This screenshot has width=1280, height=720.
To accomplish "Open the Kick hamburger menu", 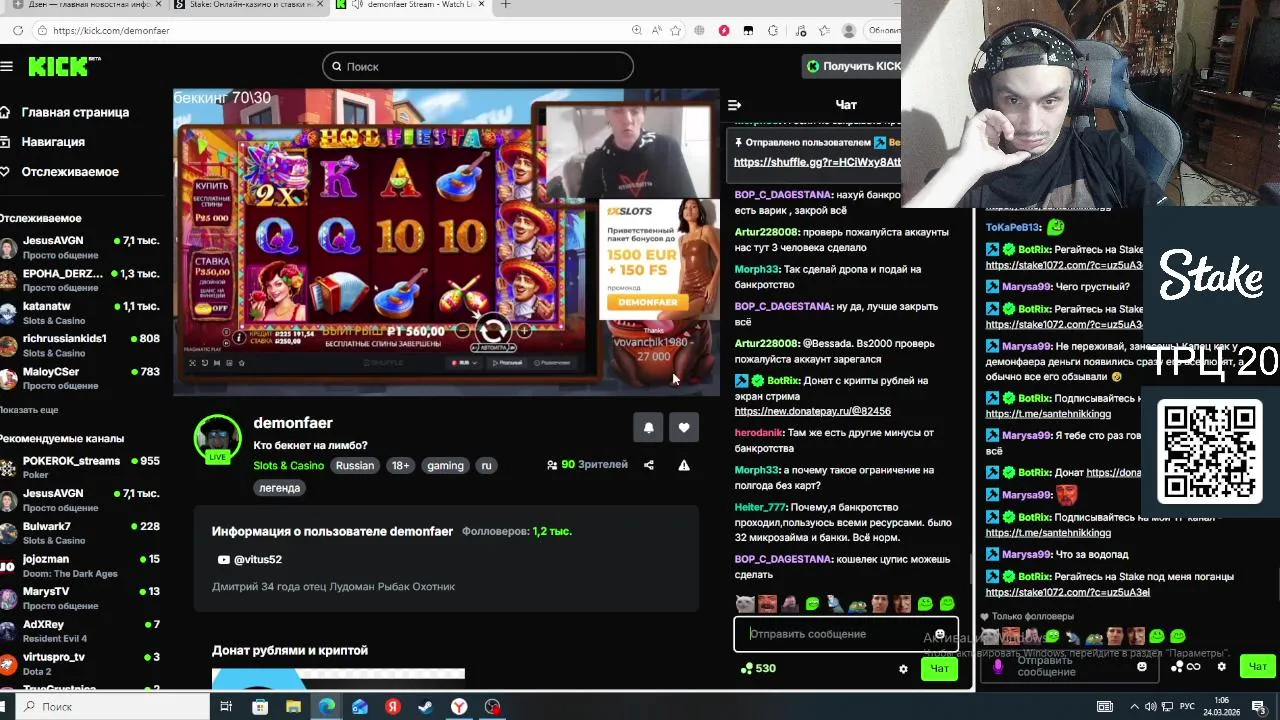I will tap(7, 66).
